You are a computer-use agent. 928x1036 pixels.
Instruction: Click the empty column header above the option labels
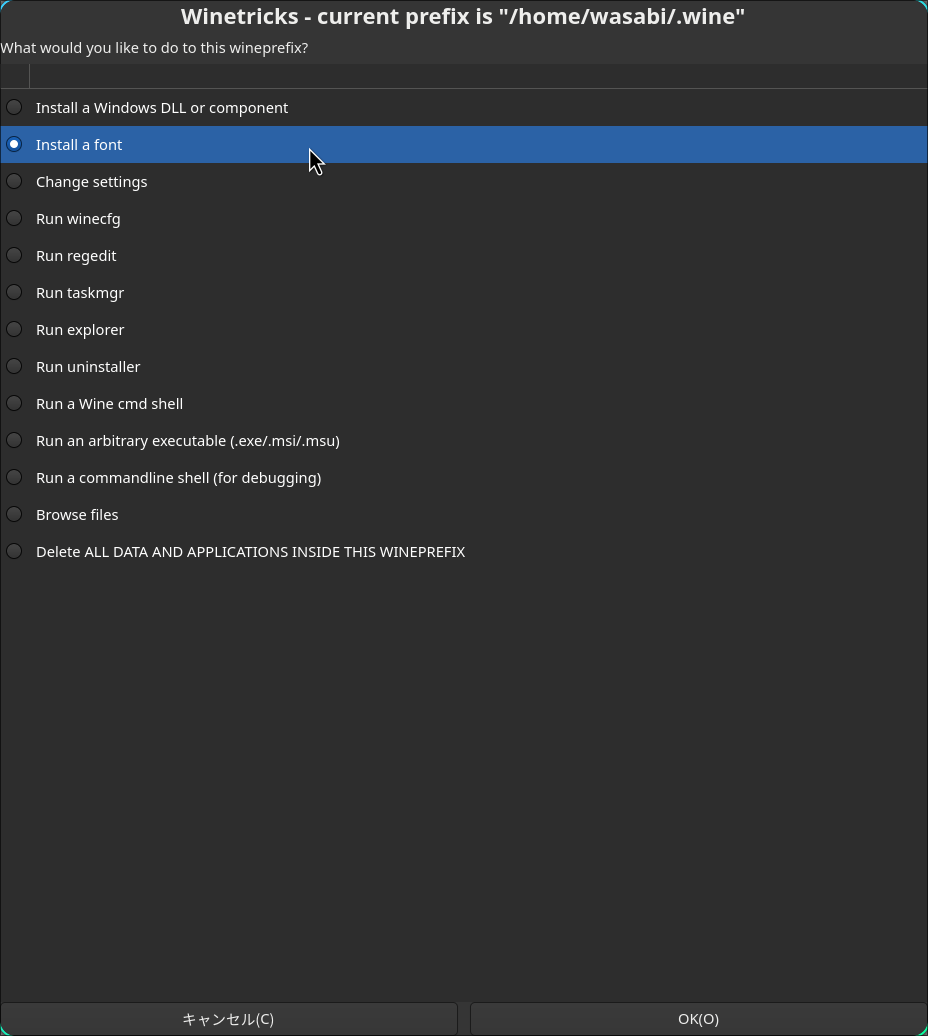pos(478,76)
